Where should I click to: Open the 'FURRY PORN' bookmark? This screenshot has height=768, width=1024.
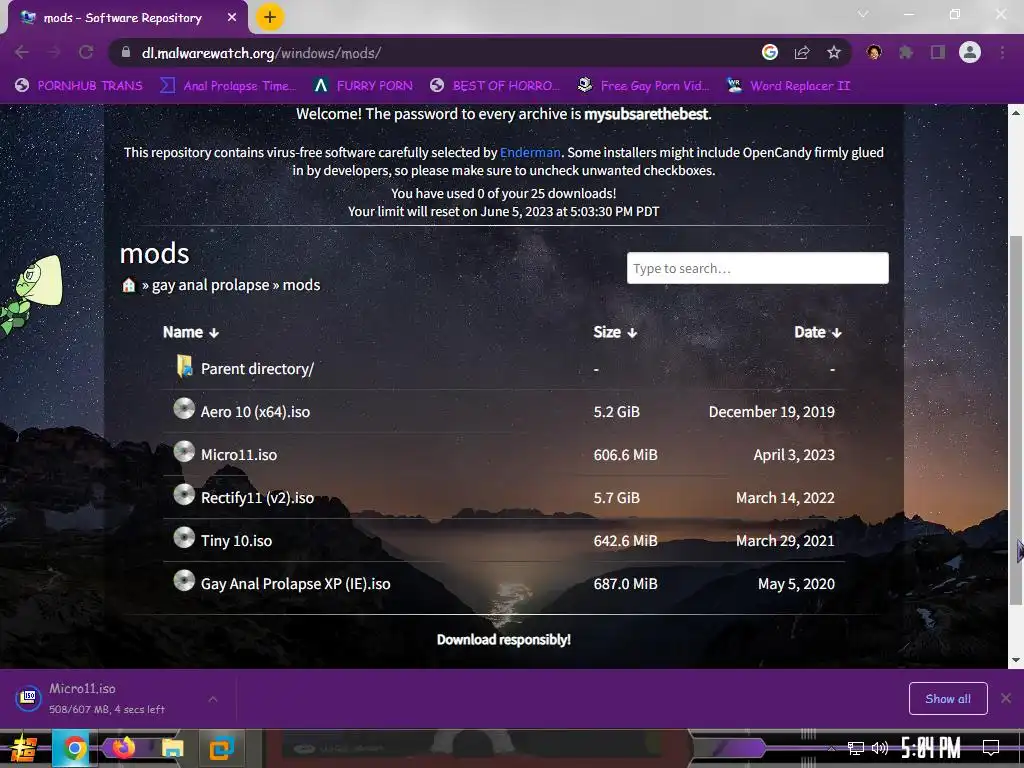363,86
